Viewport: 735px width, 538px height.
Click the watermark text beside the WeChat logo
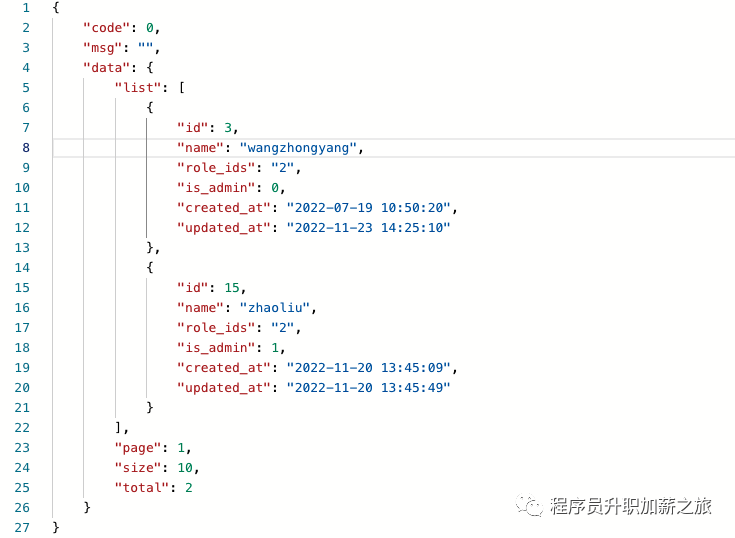(x=631, y=506)
